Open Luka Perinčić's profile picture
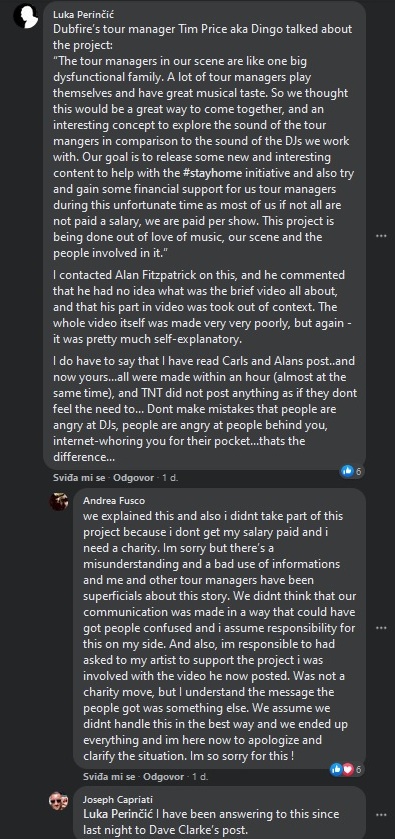Viewport: 395px width, 839px height. coord(26,17)
